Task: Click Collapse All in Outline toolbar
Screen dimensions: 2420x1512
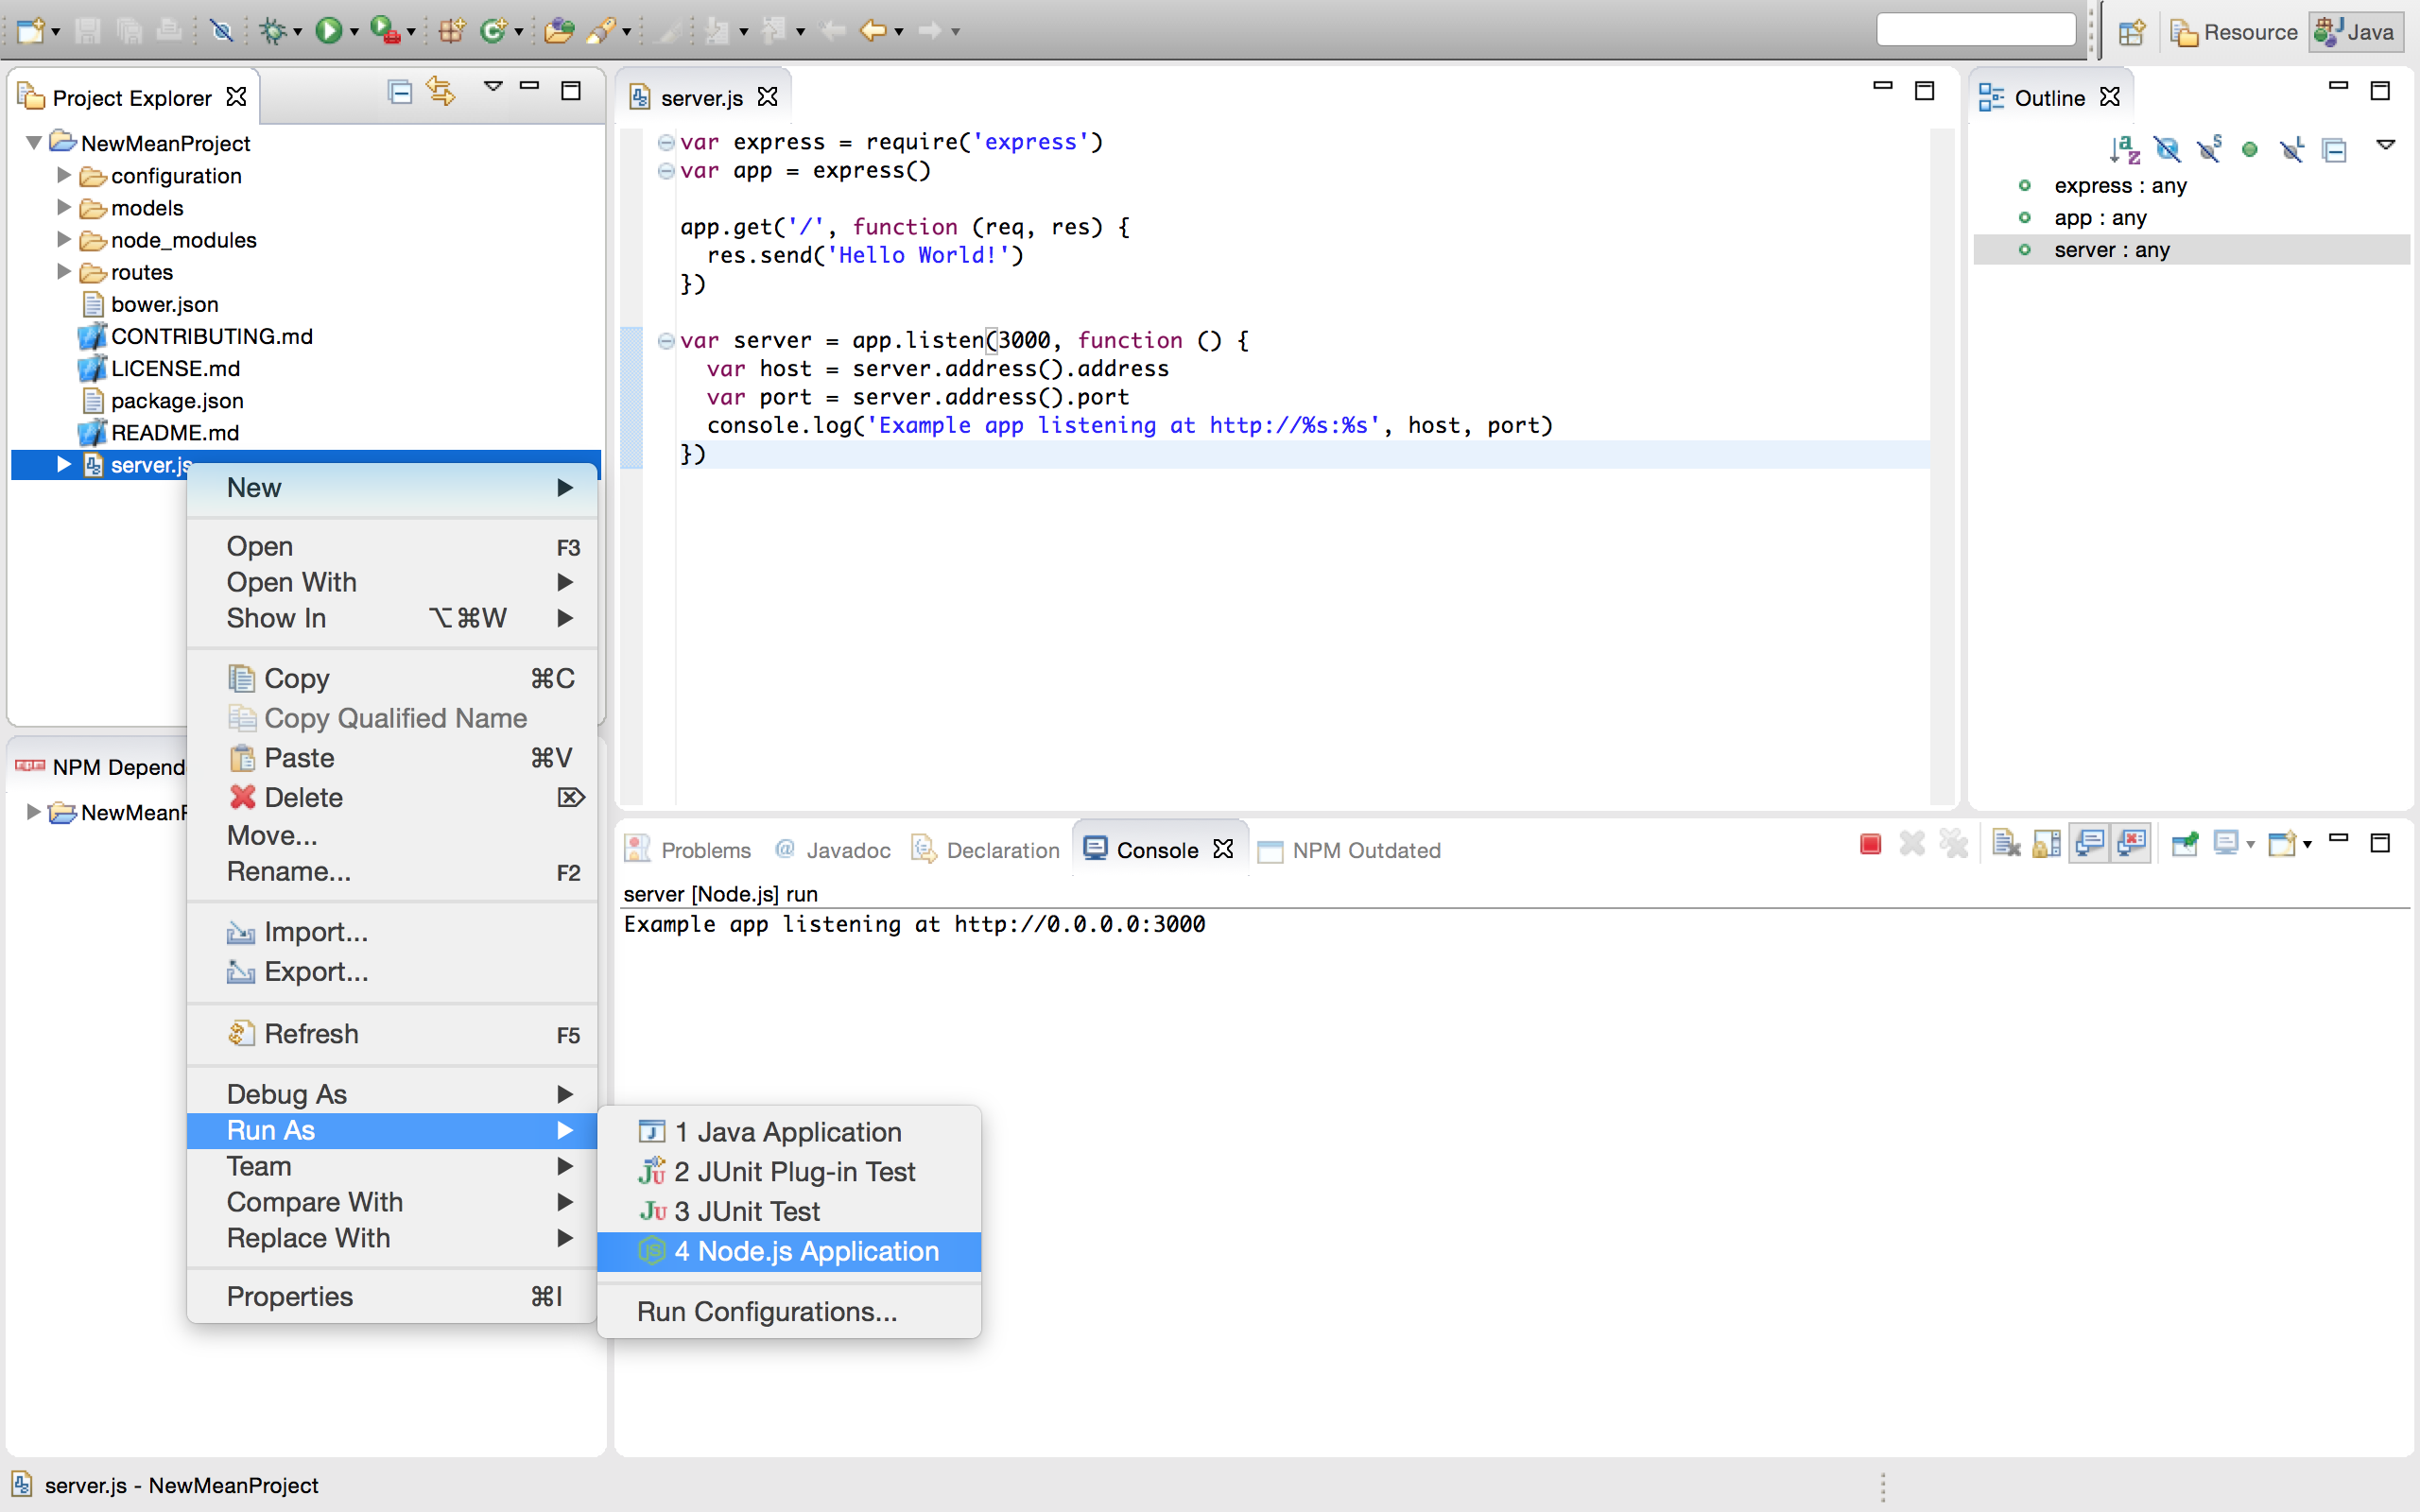Action: point(2334,150)
